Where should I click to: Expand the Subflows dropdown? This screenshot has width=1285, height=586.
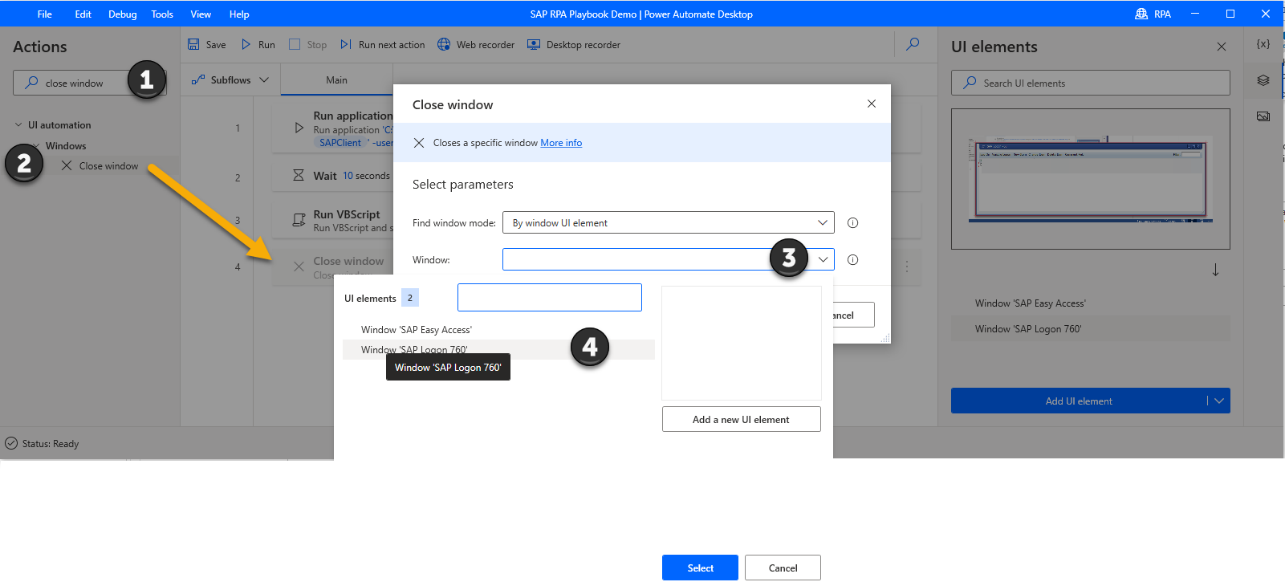coord(230,80)
